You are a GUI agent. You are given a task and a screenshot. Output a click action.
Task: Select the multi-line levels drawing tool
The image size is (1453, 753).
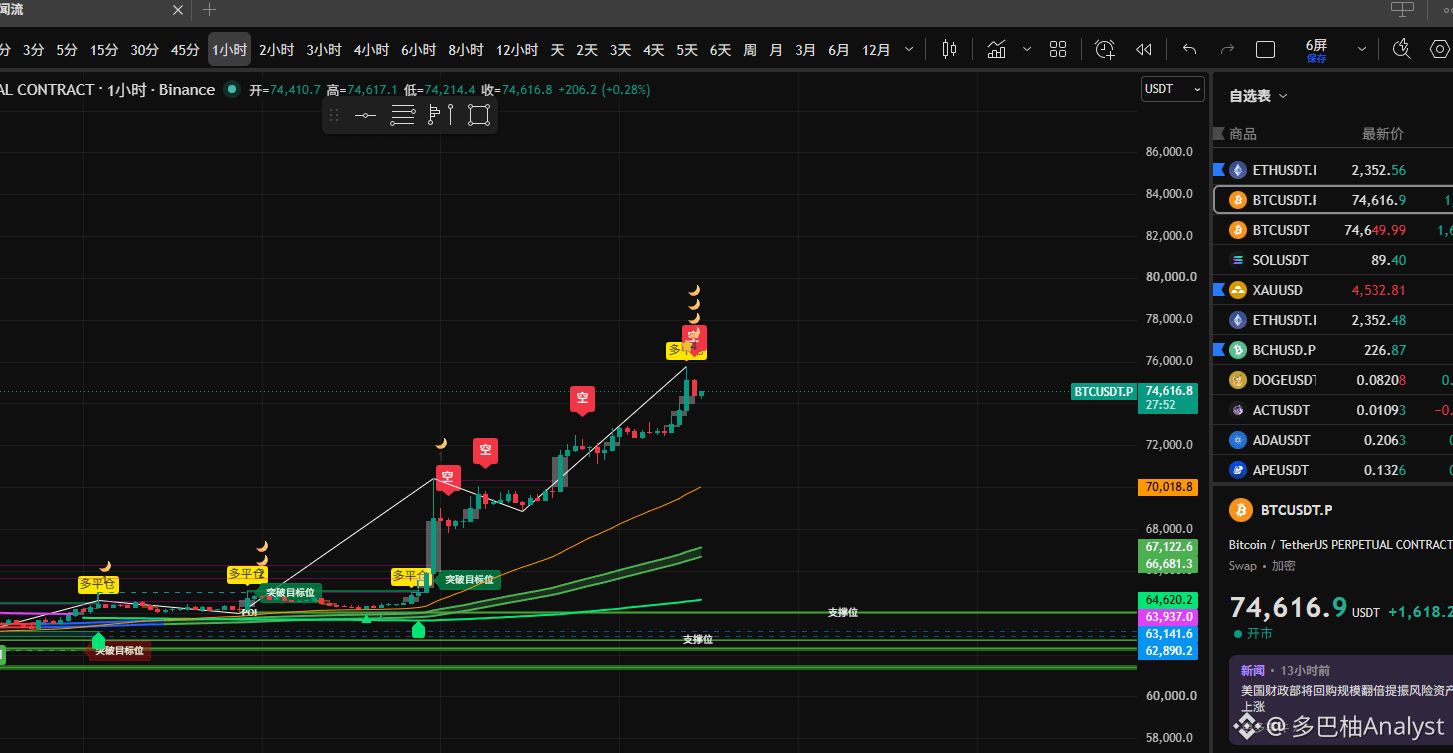point(402,115)
